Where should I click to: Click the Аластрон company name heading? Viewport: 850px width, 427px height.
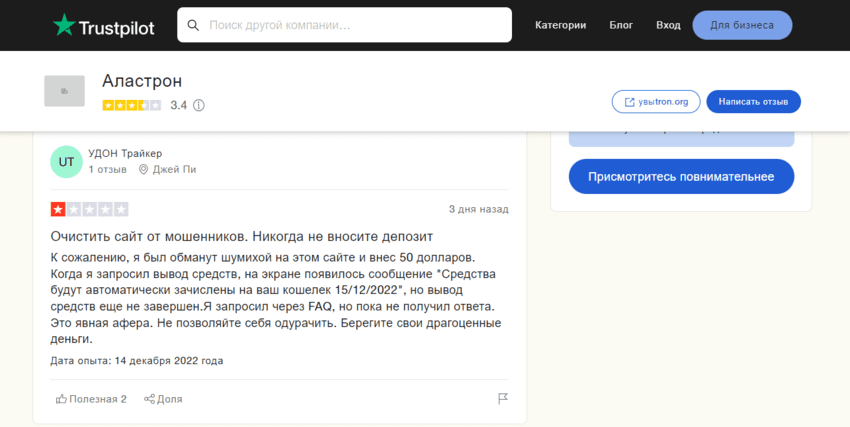[x=142, y=81]
